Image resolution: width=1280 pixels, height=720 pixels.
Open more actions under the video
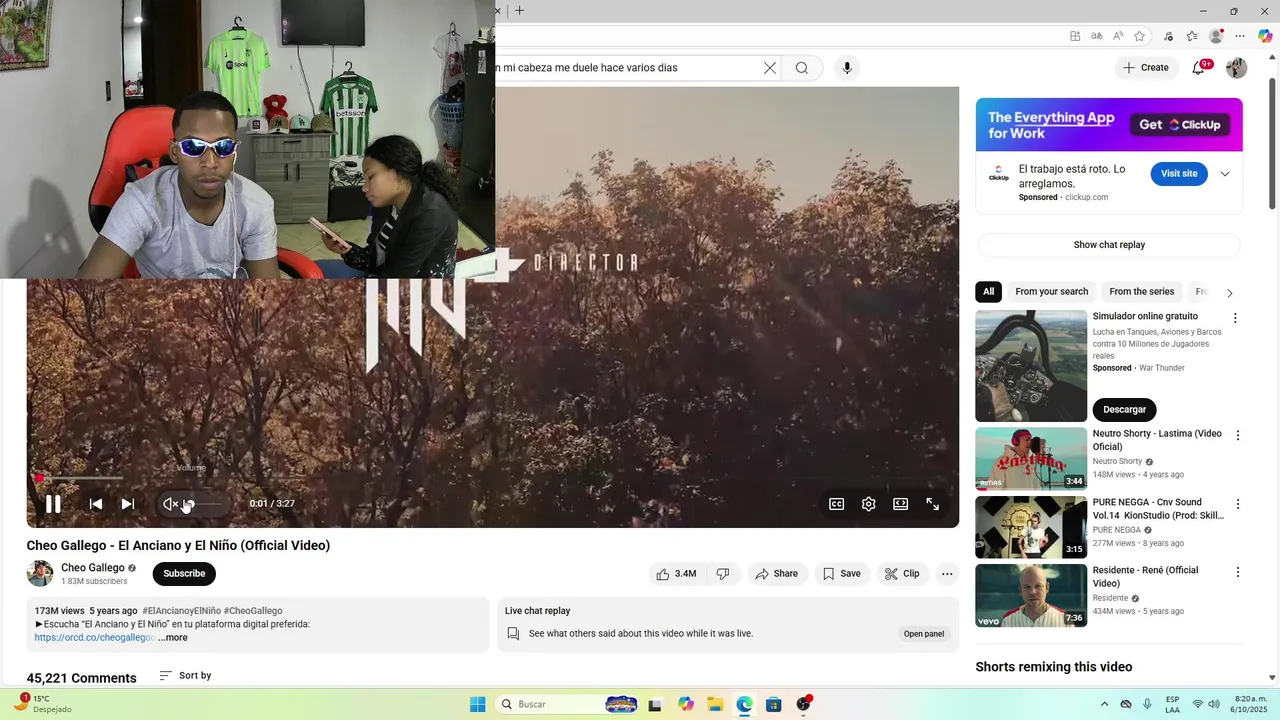947,574
